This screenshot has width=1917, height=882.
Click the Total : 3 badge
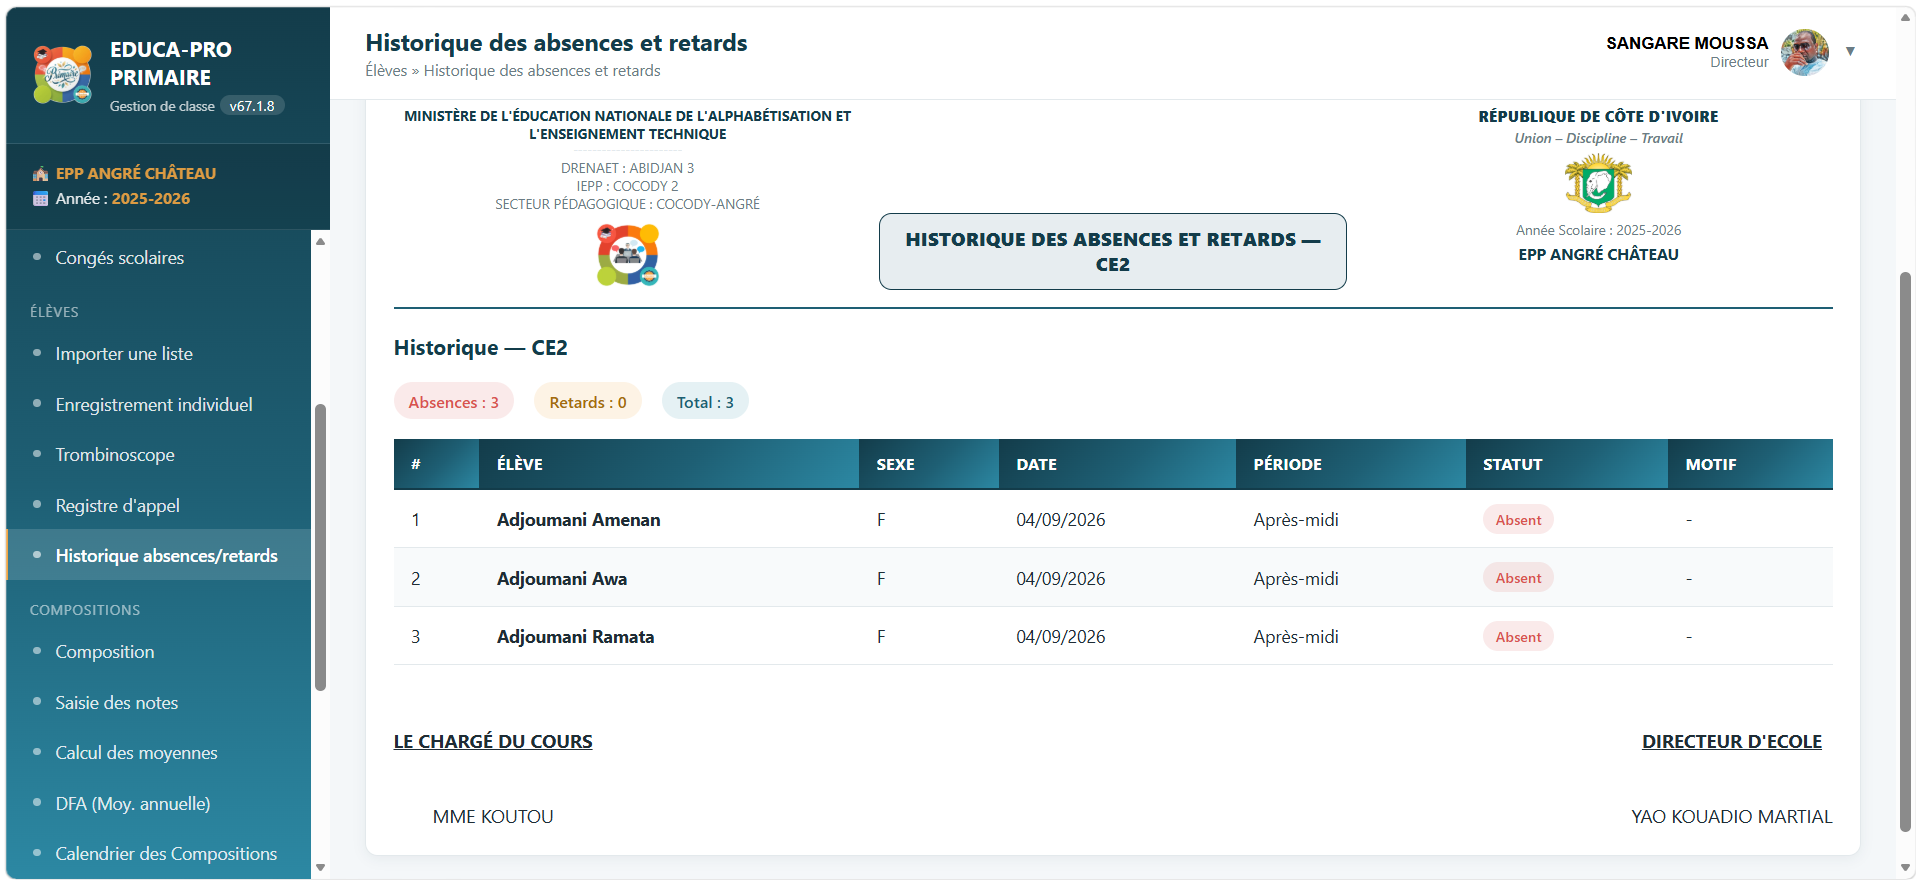point(705,402)
